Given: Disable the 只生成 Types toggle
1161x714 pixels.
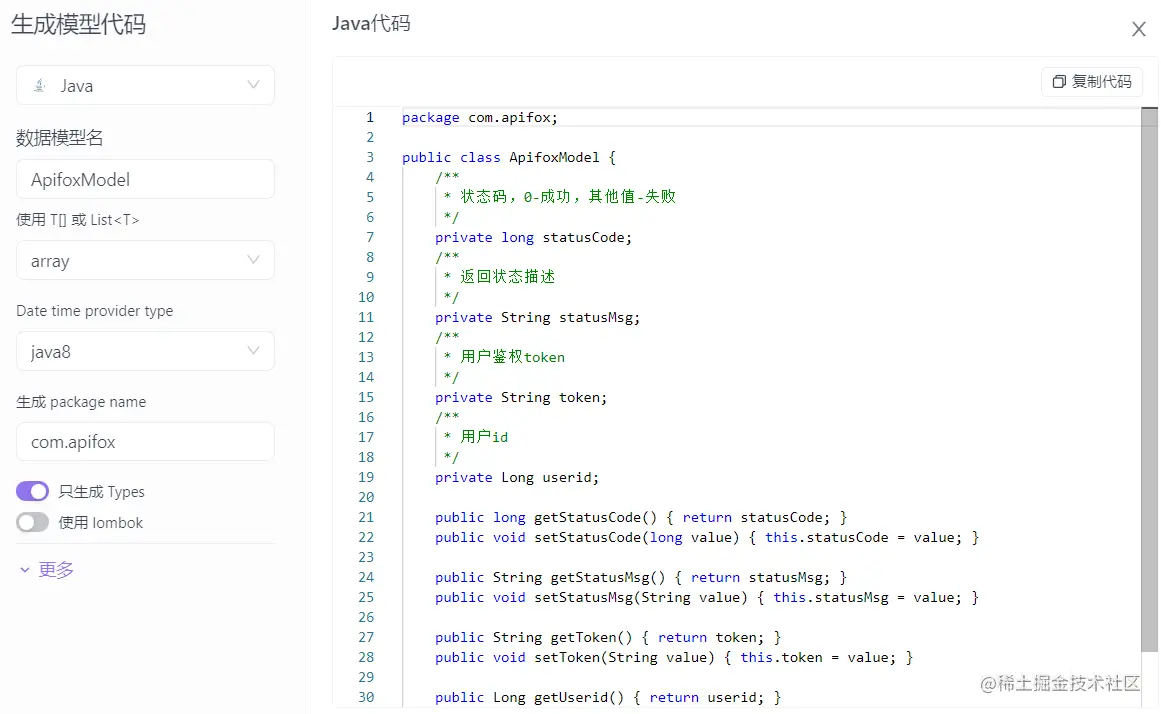Looking at the screenshot, I should coord(33,491).
